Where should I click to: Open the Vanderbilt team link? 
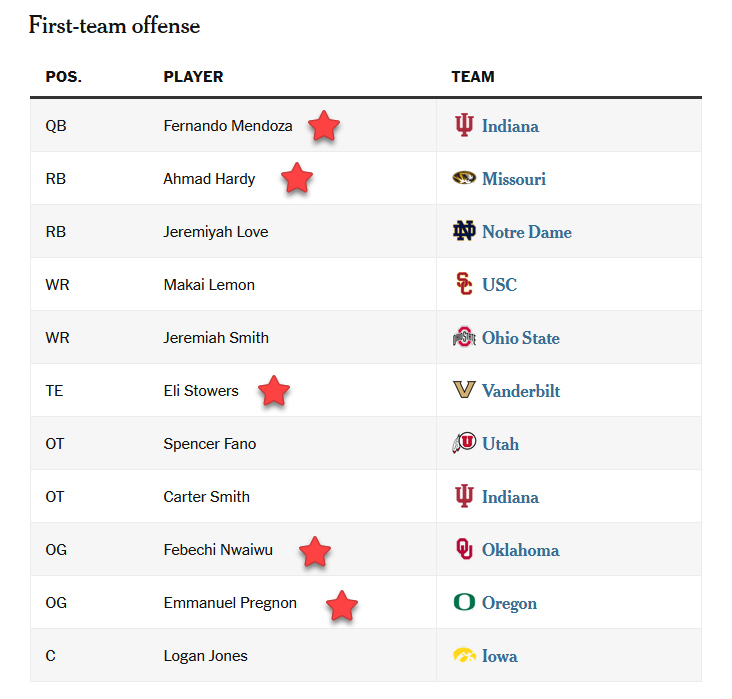tap(521, 391)
